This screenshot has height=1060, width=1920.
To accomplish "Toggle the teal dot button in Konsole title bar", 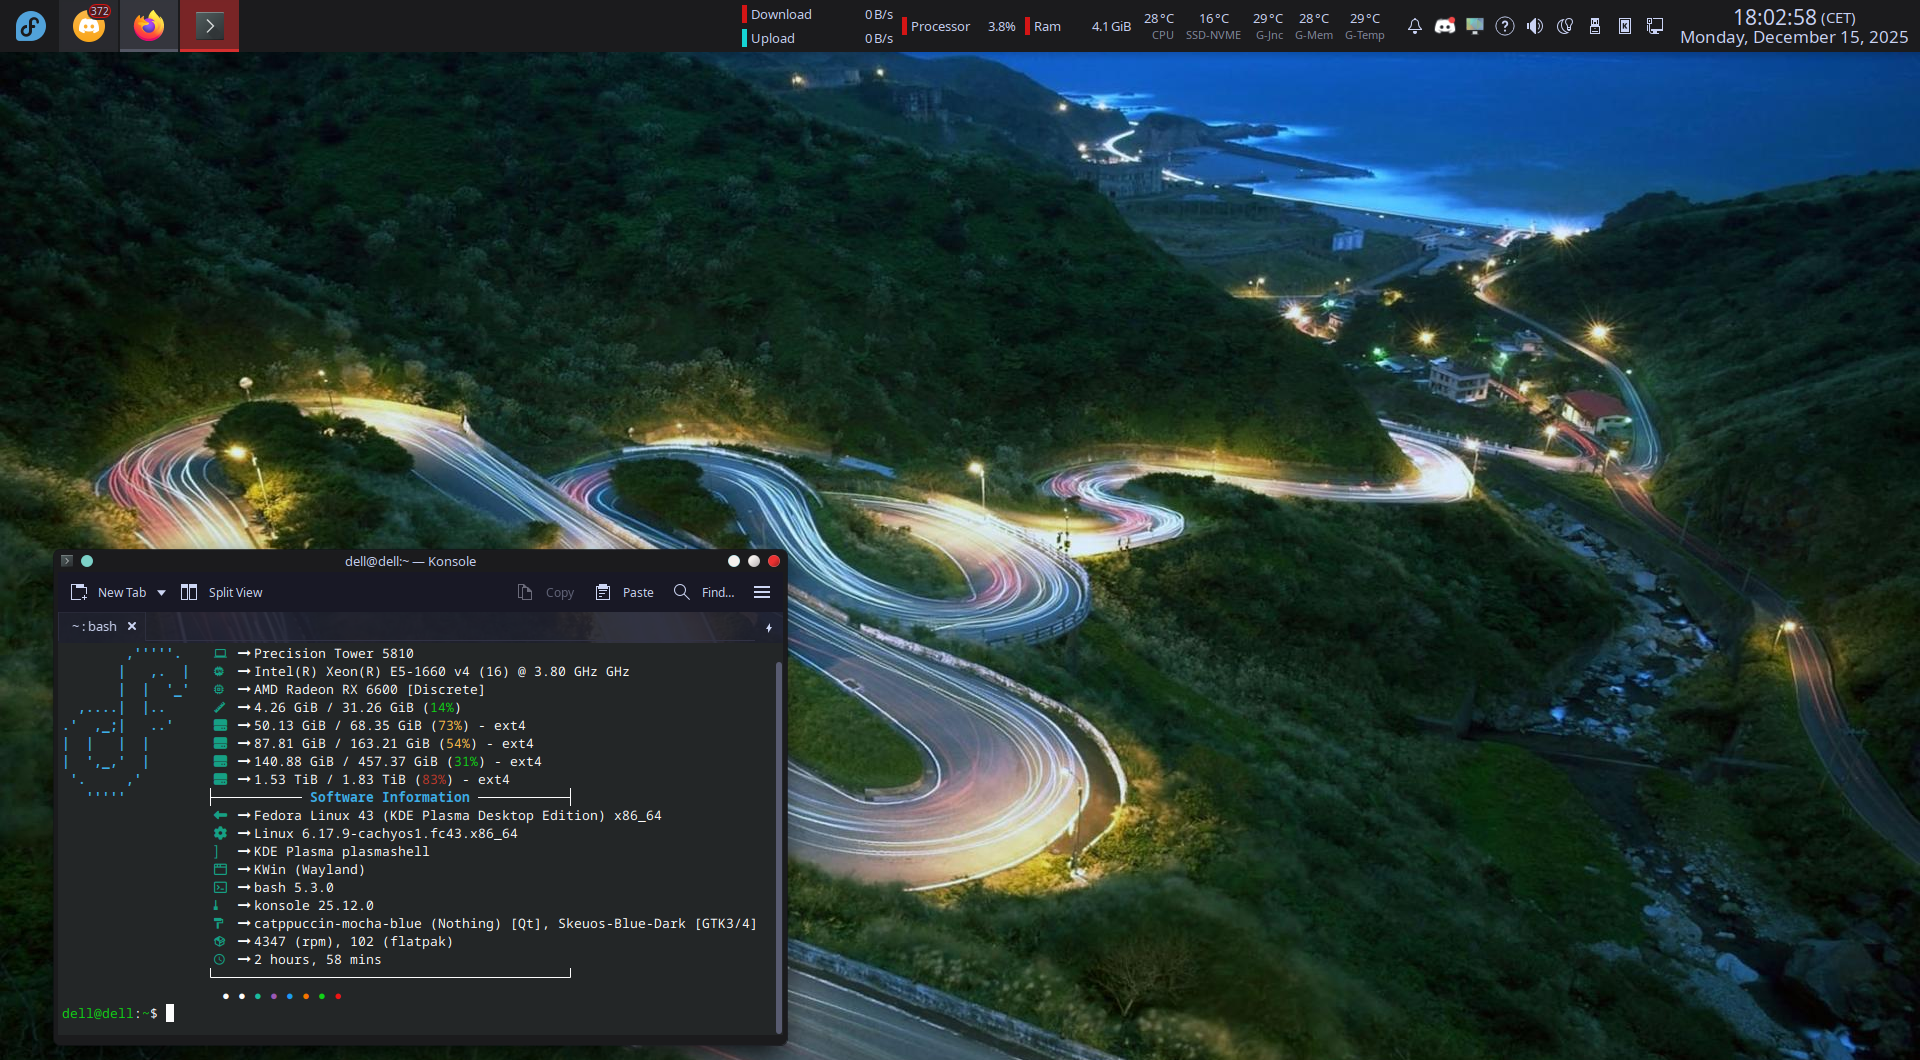I will pyautogui.click(x=87, y=561).
